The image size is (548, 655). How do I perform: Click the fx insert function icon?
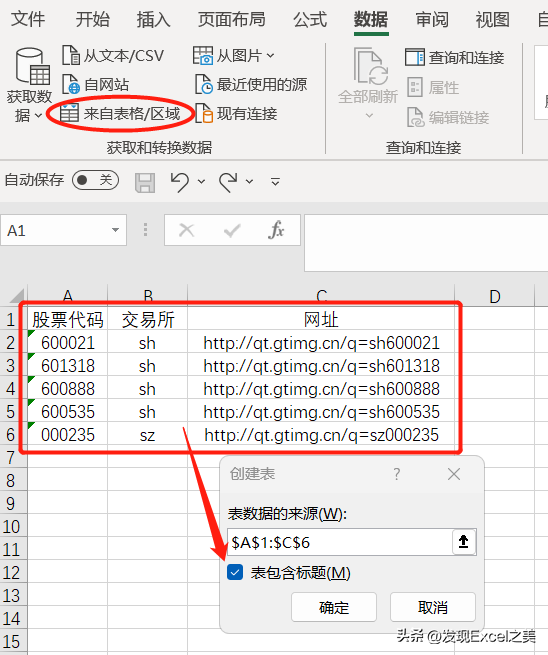(x=276, y=230)
